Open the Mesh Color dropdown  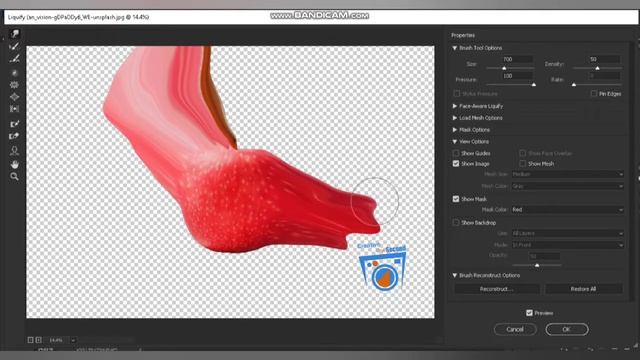pos(567,186)
